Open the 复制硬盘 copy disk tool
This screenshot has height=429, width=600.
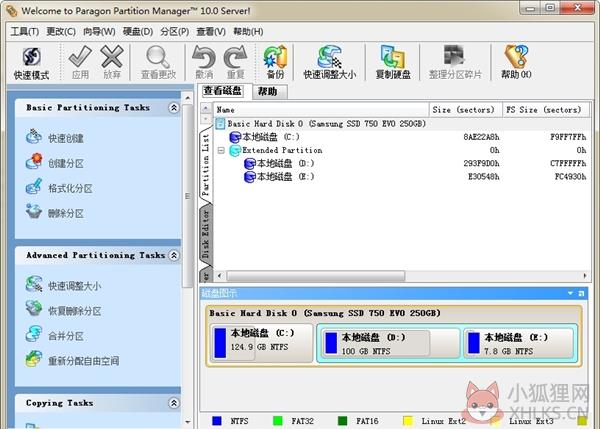point(393,62)
